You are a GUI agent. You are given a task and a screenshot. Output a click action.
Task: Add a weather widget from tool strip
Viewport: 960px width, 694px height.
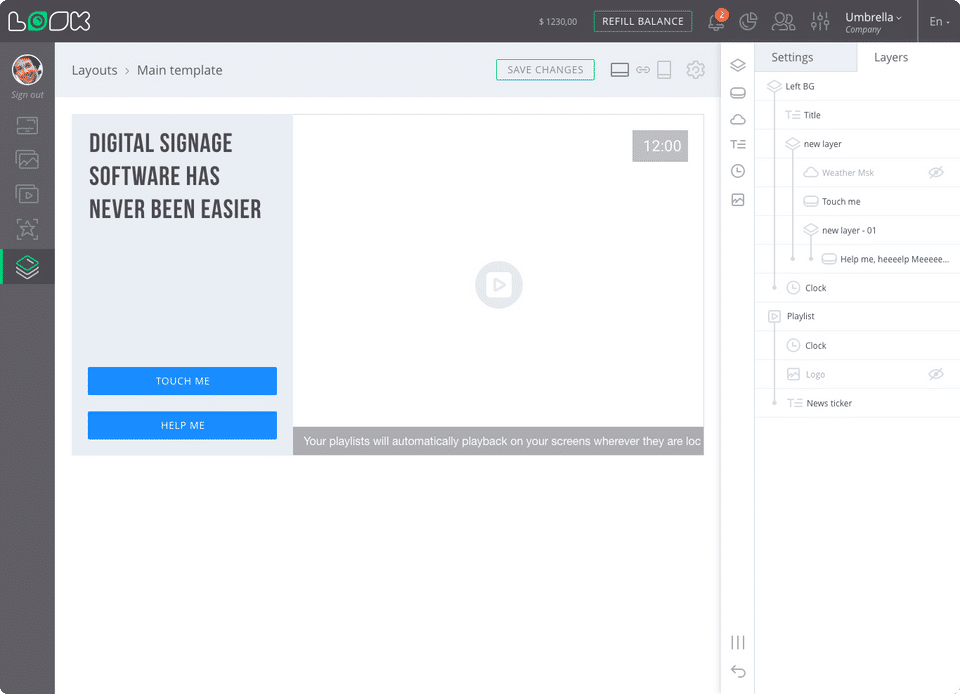(738, 119)
